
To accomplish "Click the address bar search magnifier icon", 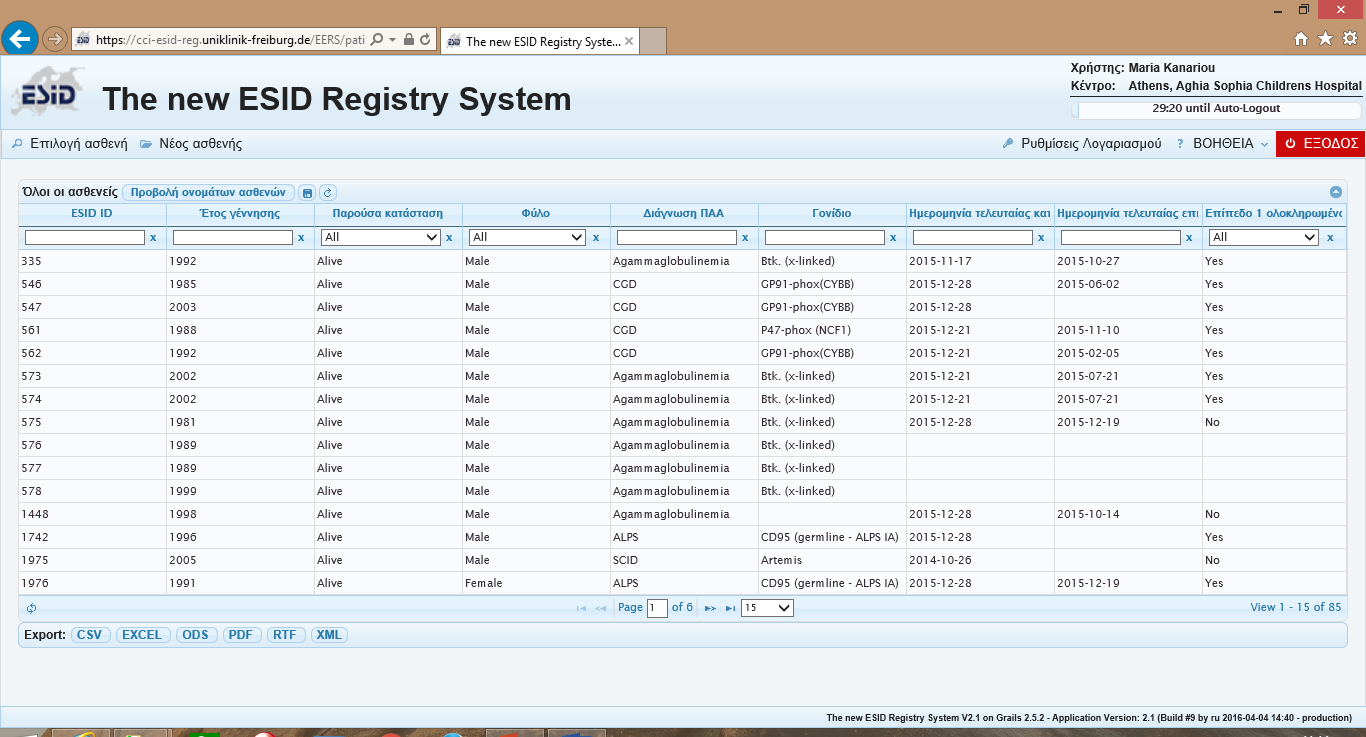I will (377, 40).
